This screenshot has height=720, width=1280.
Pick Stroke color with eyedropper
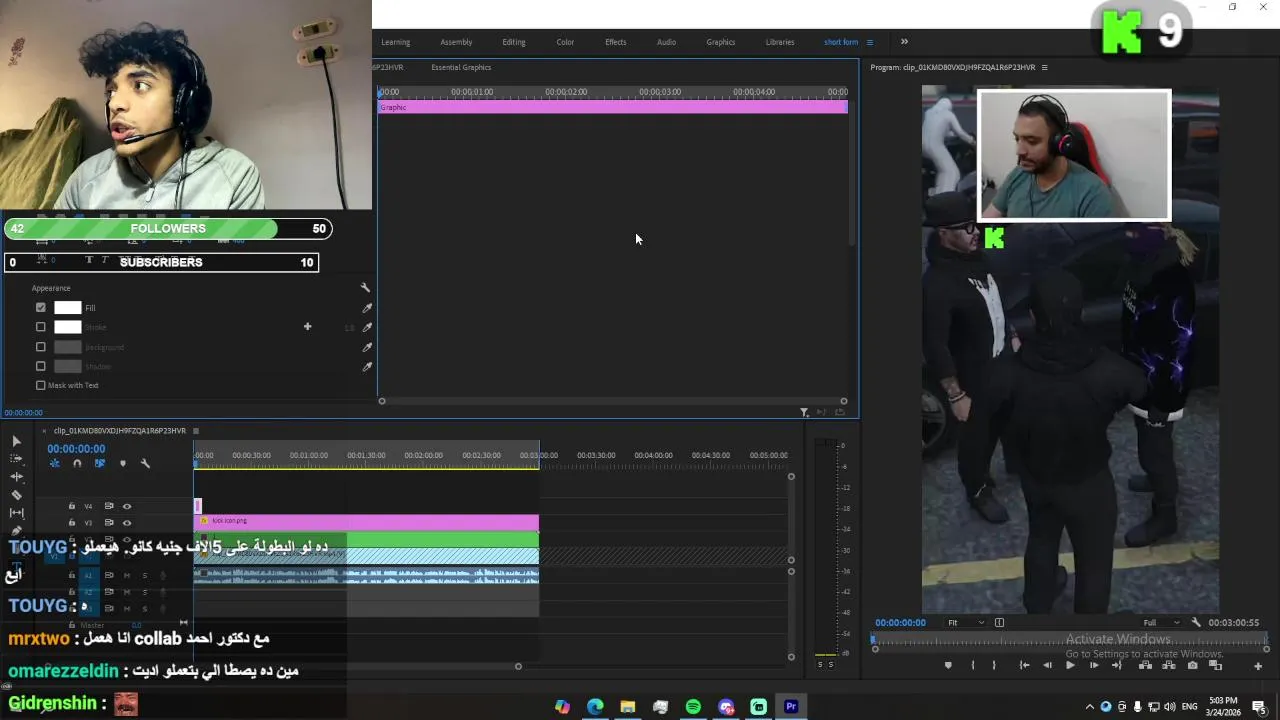[x=367, y=327]
